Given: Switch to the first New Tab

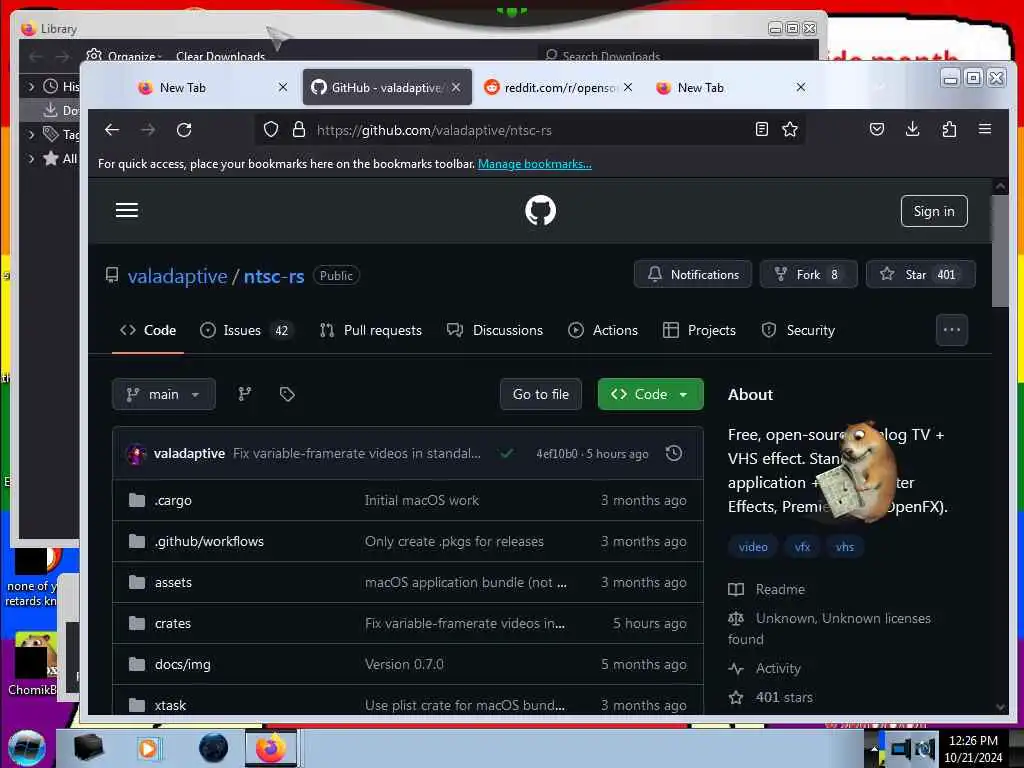Looking at the screenshot, I should [x=212, y=88].
